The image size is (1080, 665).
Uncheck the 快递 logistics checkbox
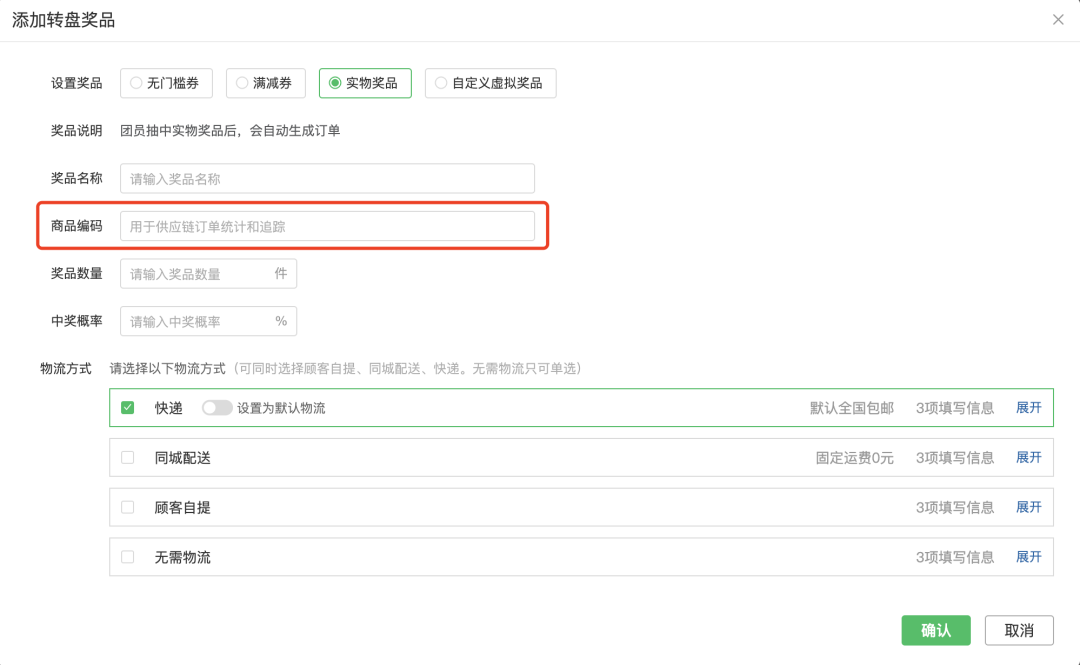[128, 408]
